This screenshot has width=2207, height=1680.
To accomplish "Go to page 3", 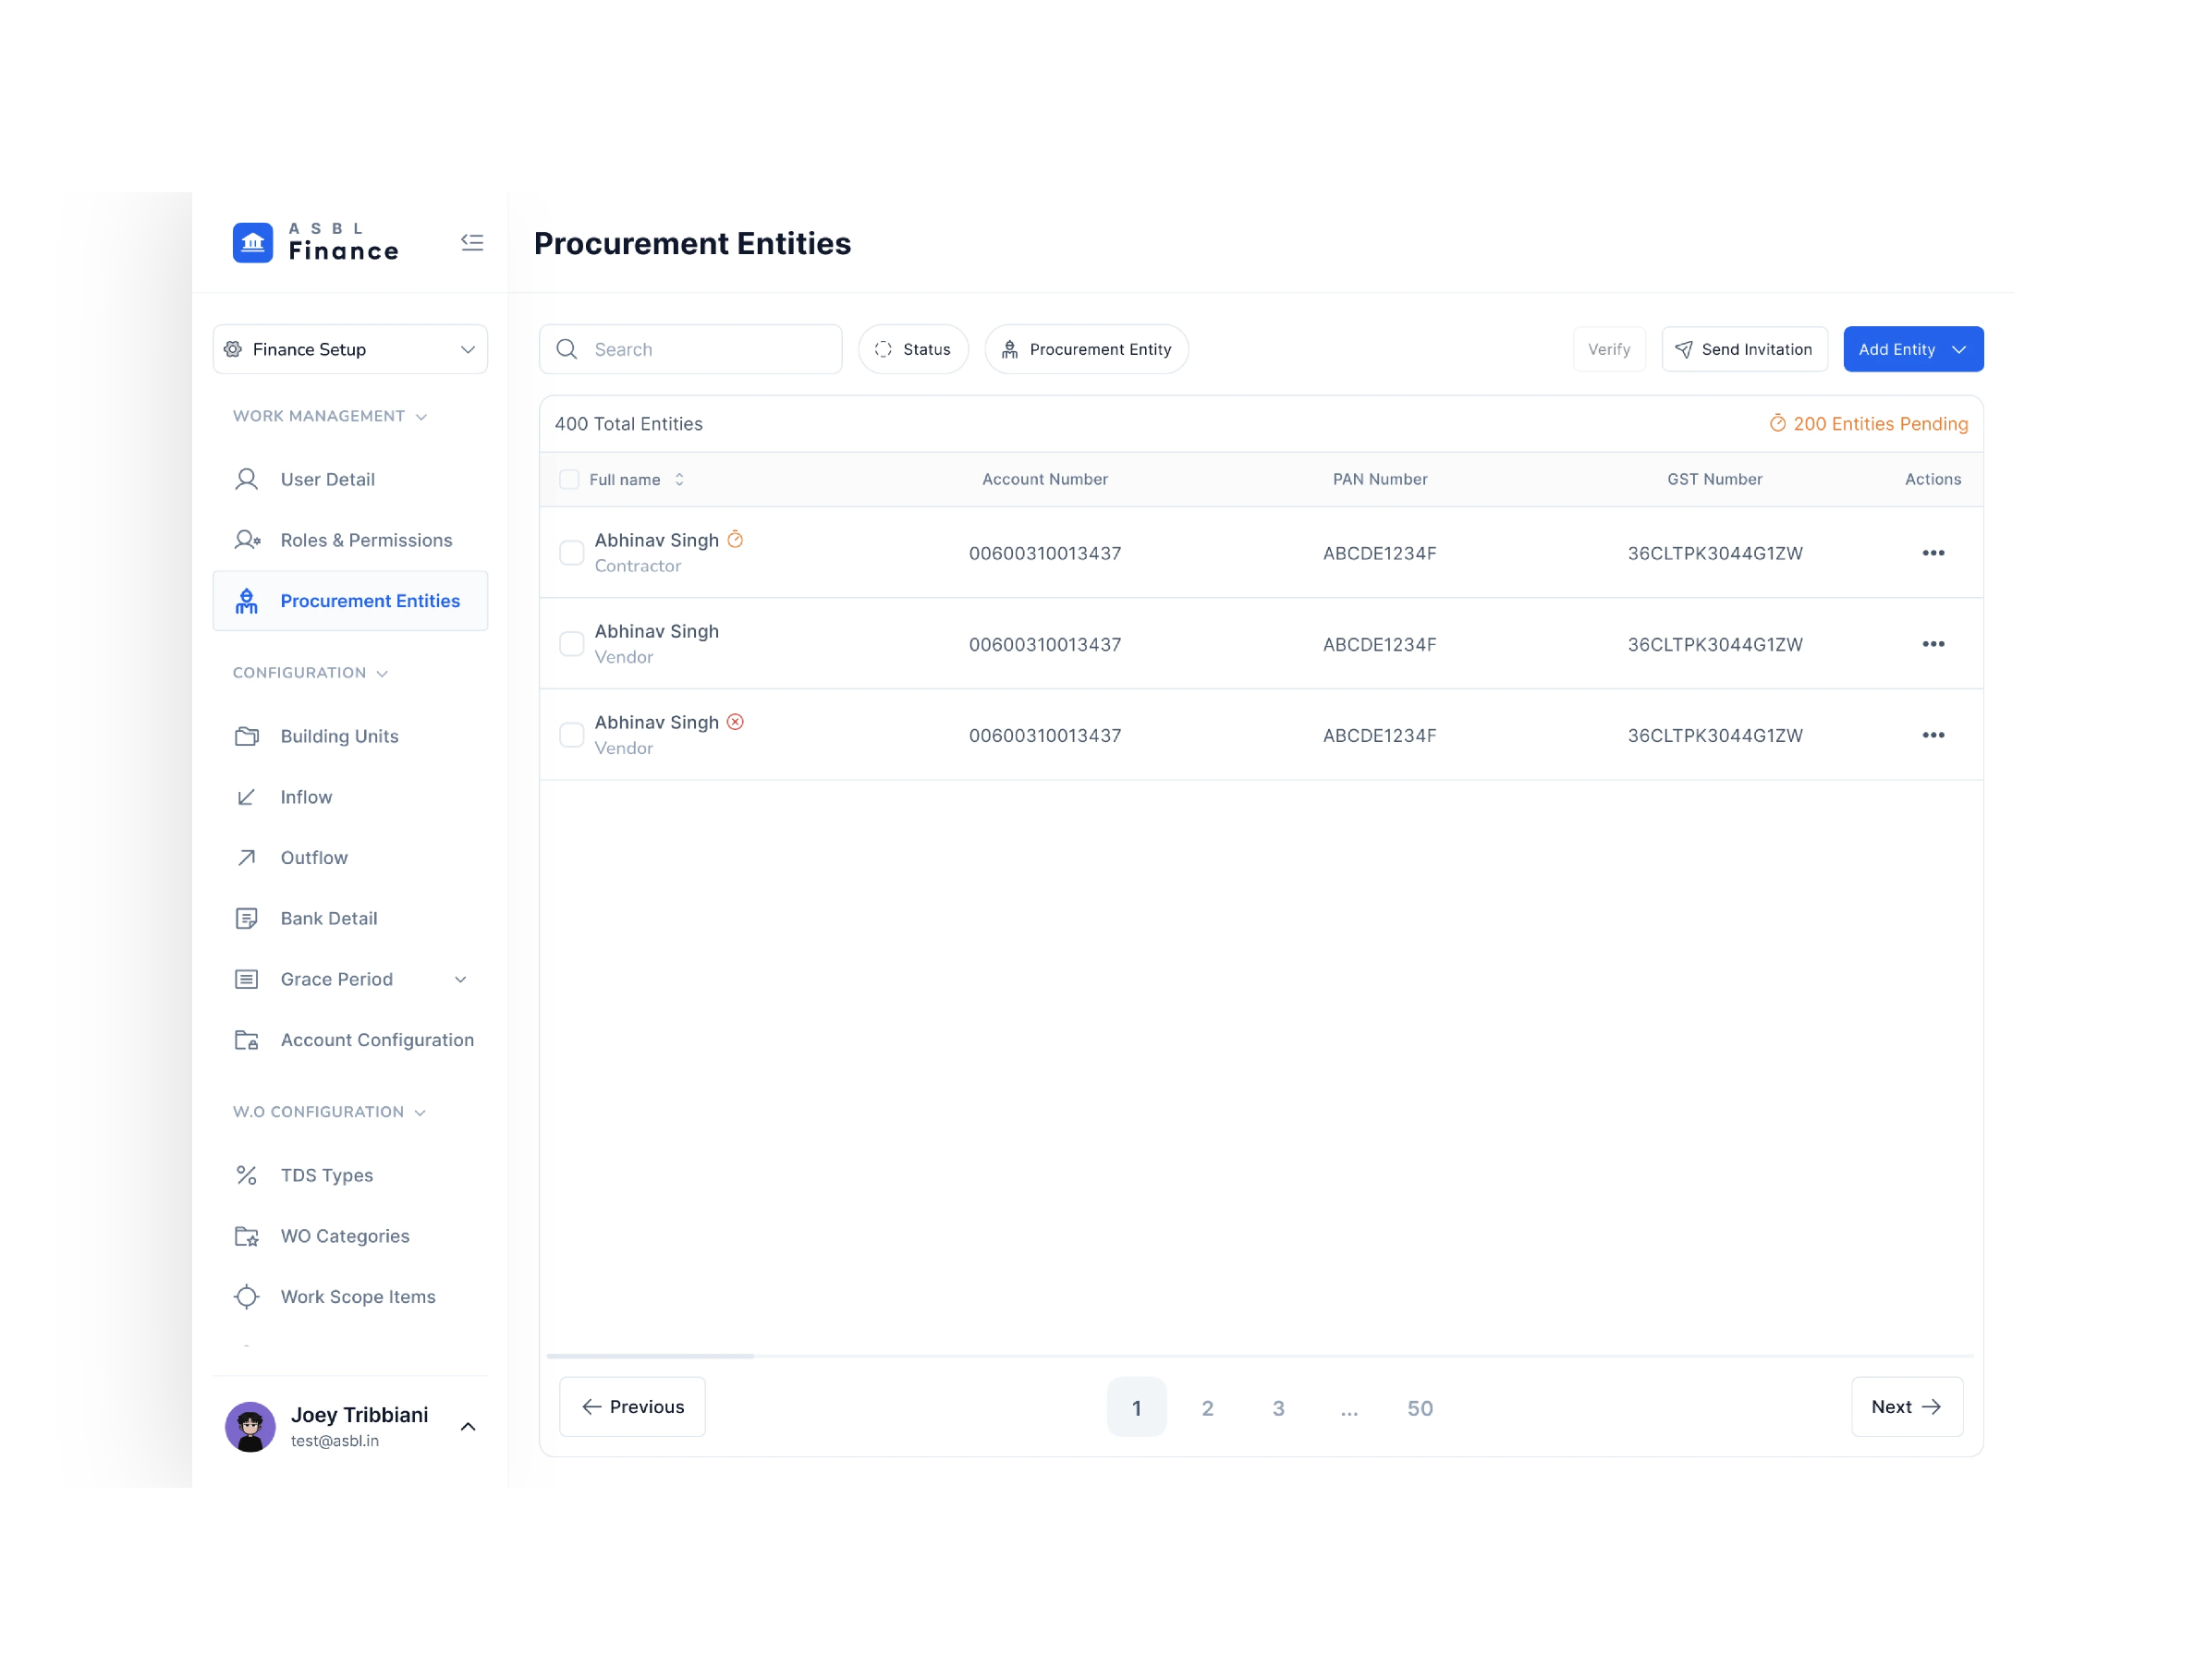I will (x=1278, y=1407).
